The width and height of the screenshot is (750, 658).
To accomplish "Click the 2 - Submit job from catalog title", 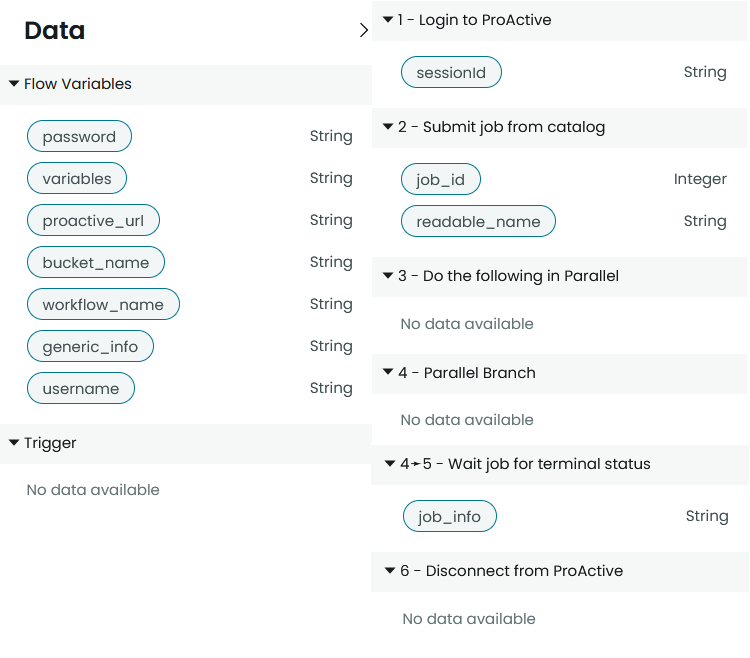I will 501,127.
